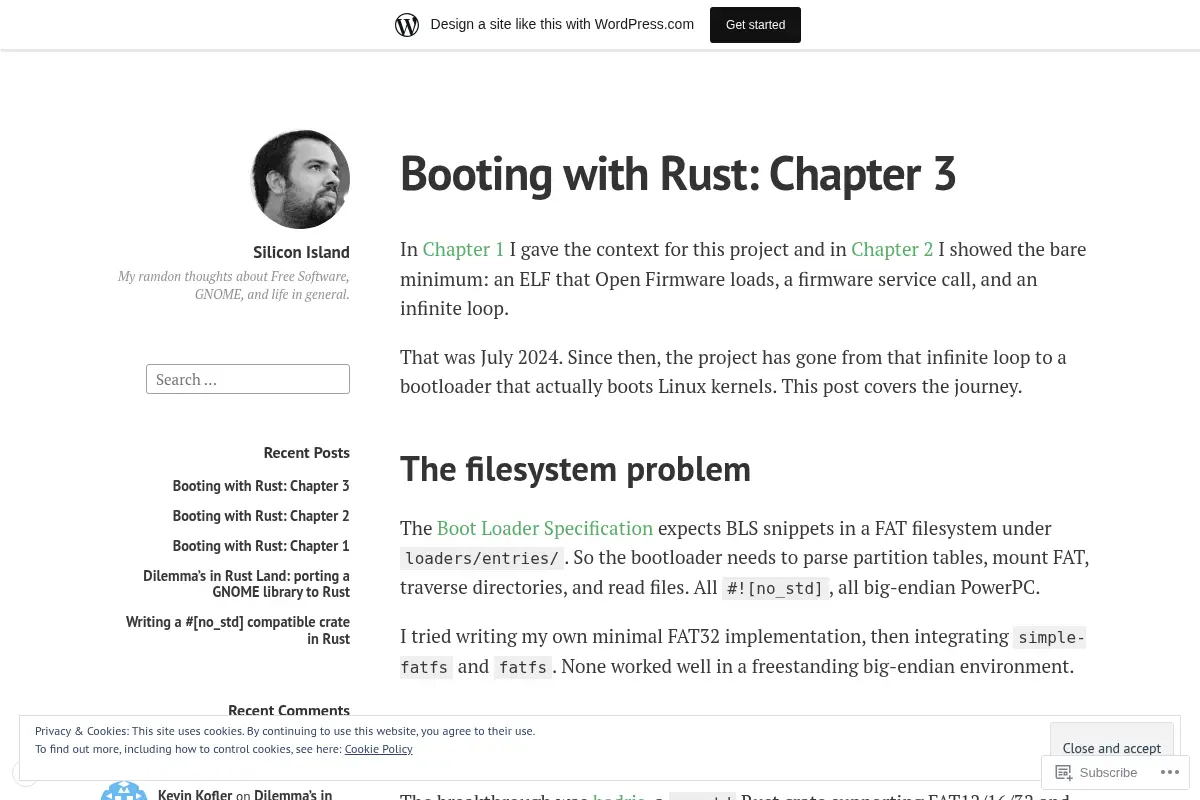Click the Booting with Rust: Chapter 3 heading

point(678,173)
